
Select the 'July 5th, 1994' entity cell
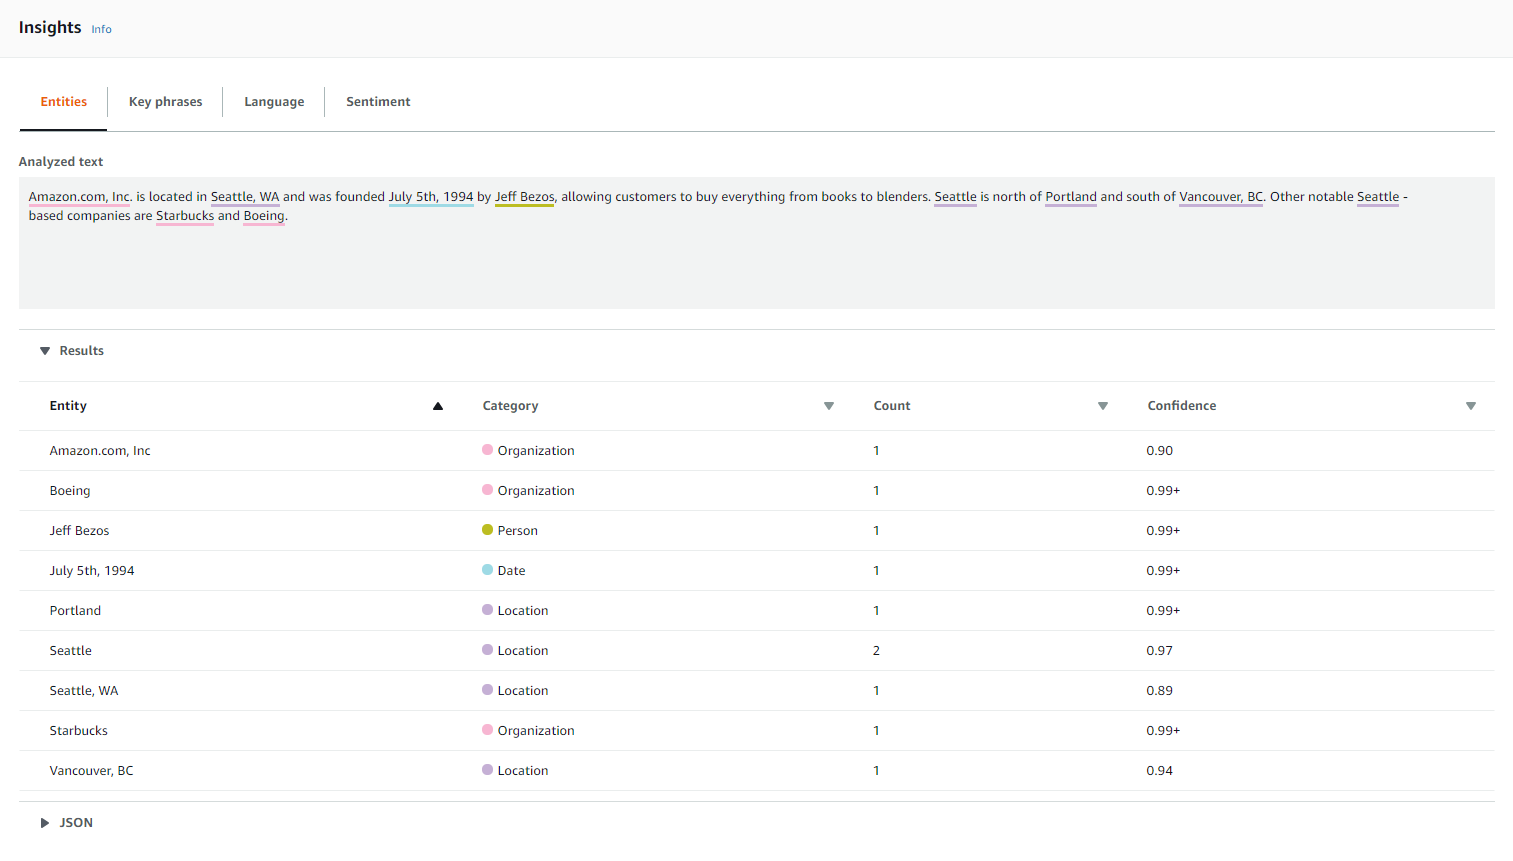(x=92, y=571)
